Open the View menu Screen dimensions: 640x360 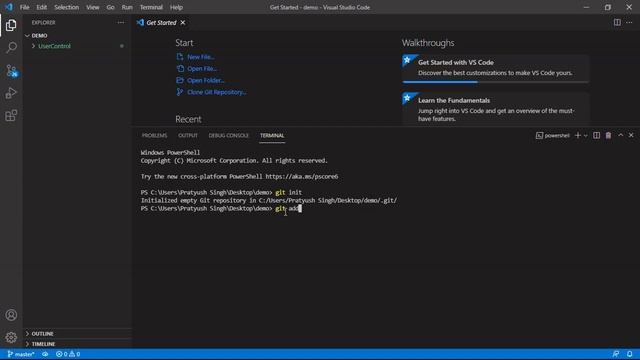point(93,7)
